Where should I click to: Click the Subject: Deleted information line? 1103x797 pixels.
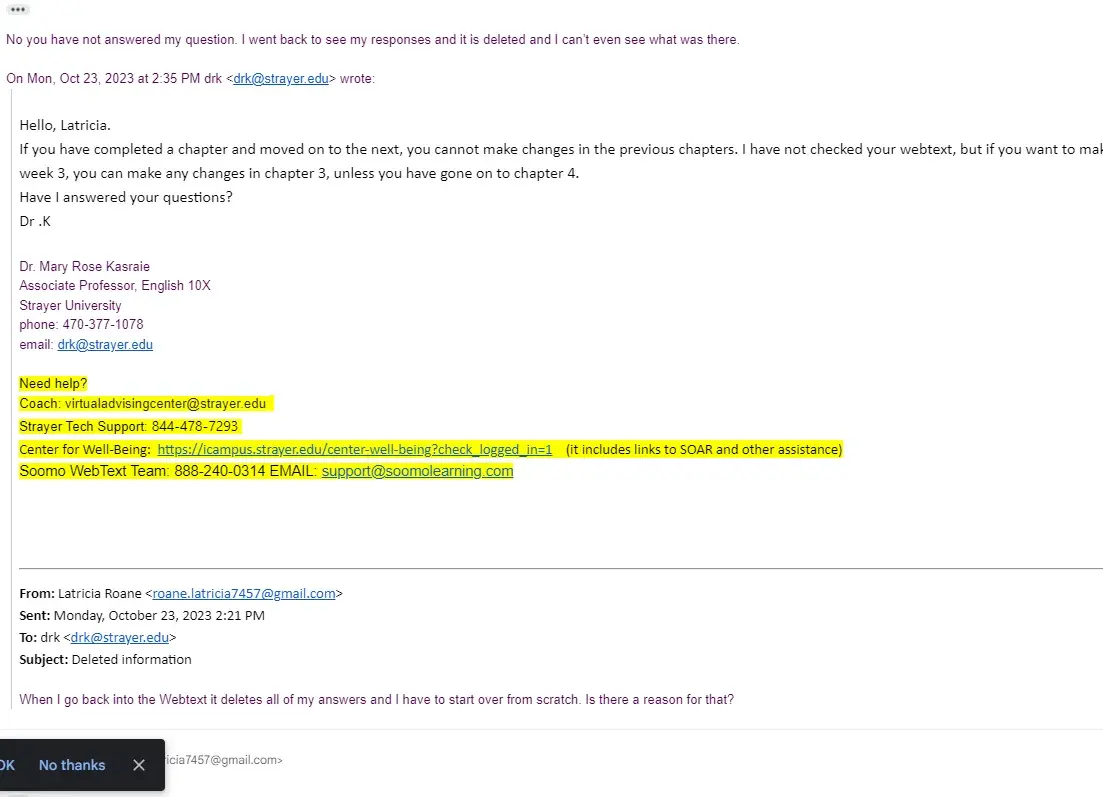(x=106, y=660)
